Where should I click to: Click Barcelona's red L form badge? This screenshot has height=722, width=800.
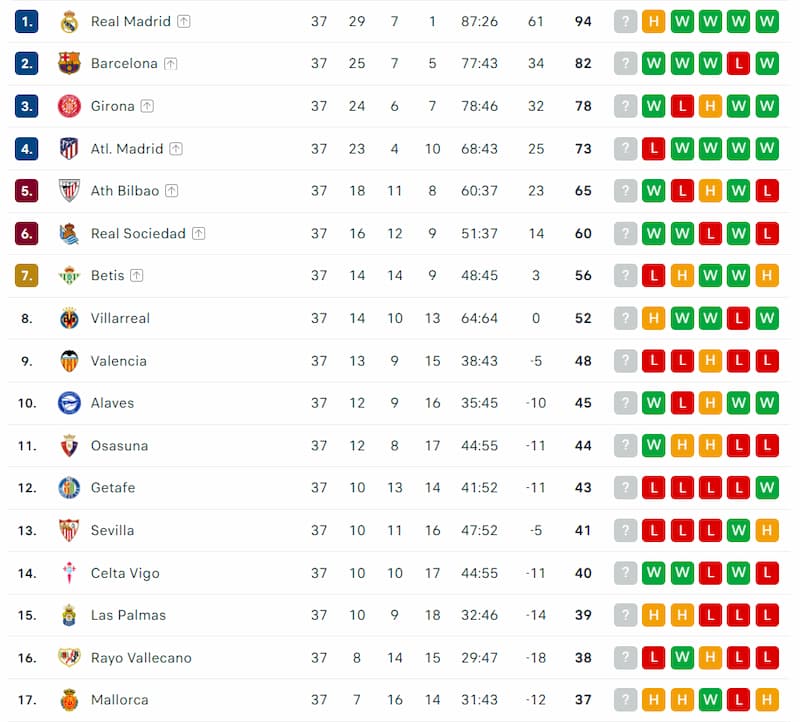(x=739, y=64)
